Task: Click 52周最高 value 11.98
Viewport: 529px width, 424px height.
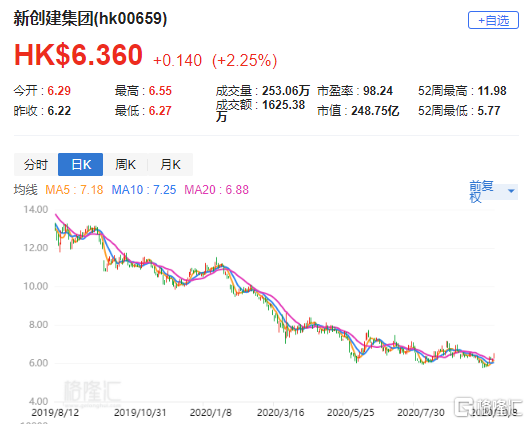Action: point(492,91)
